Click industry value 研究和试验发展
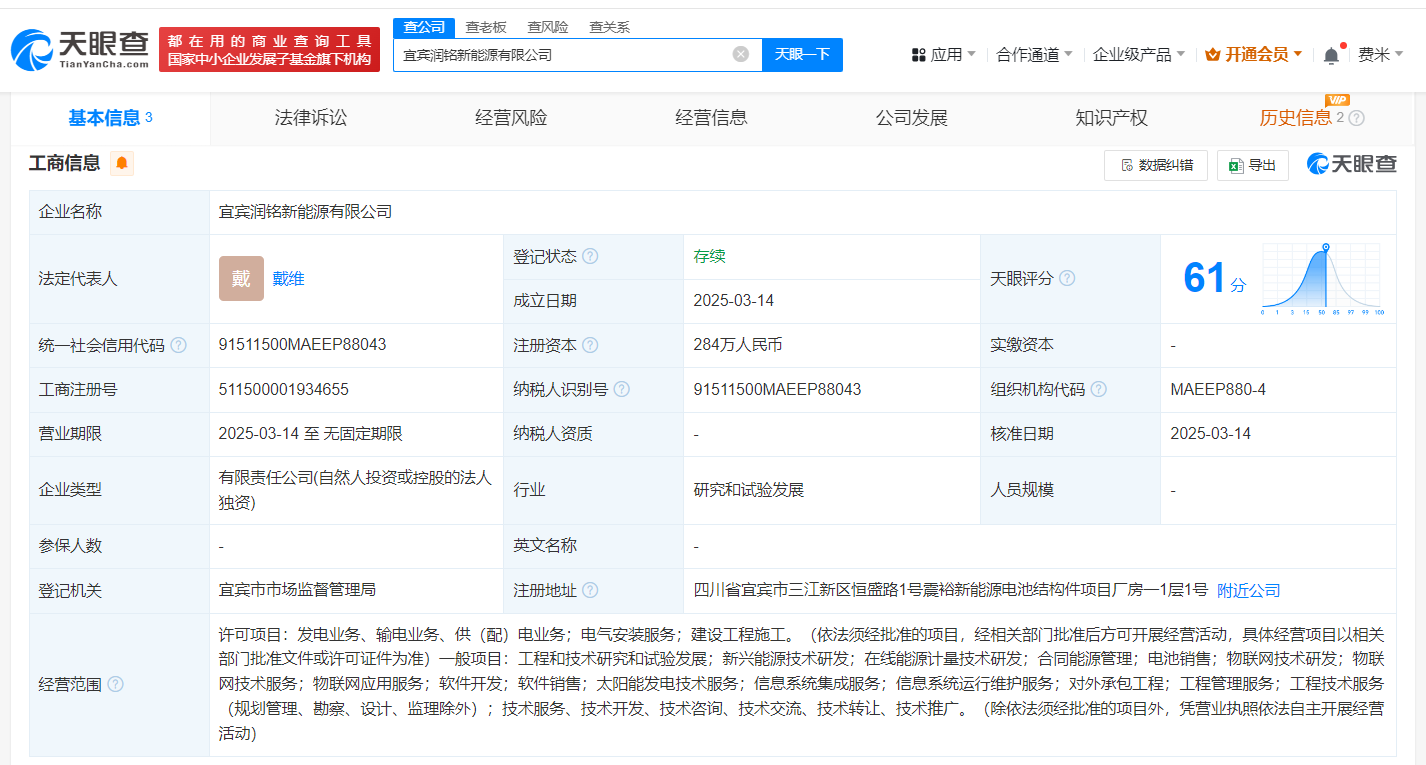Viewport: 1426px width, 765px height. pyautogui.click(x=749, y=490)
